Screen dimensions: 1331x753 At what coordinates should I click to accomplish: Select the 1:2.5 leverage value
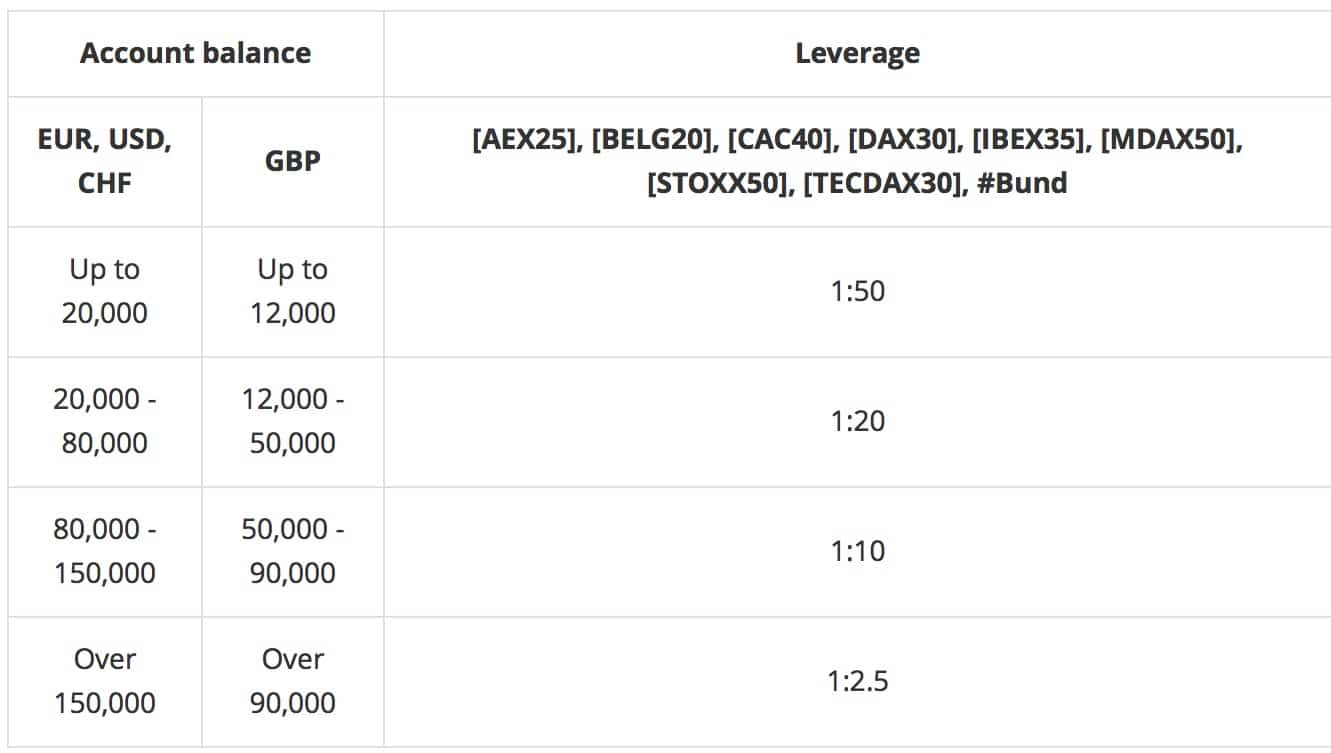point(857,682)
